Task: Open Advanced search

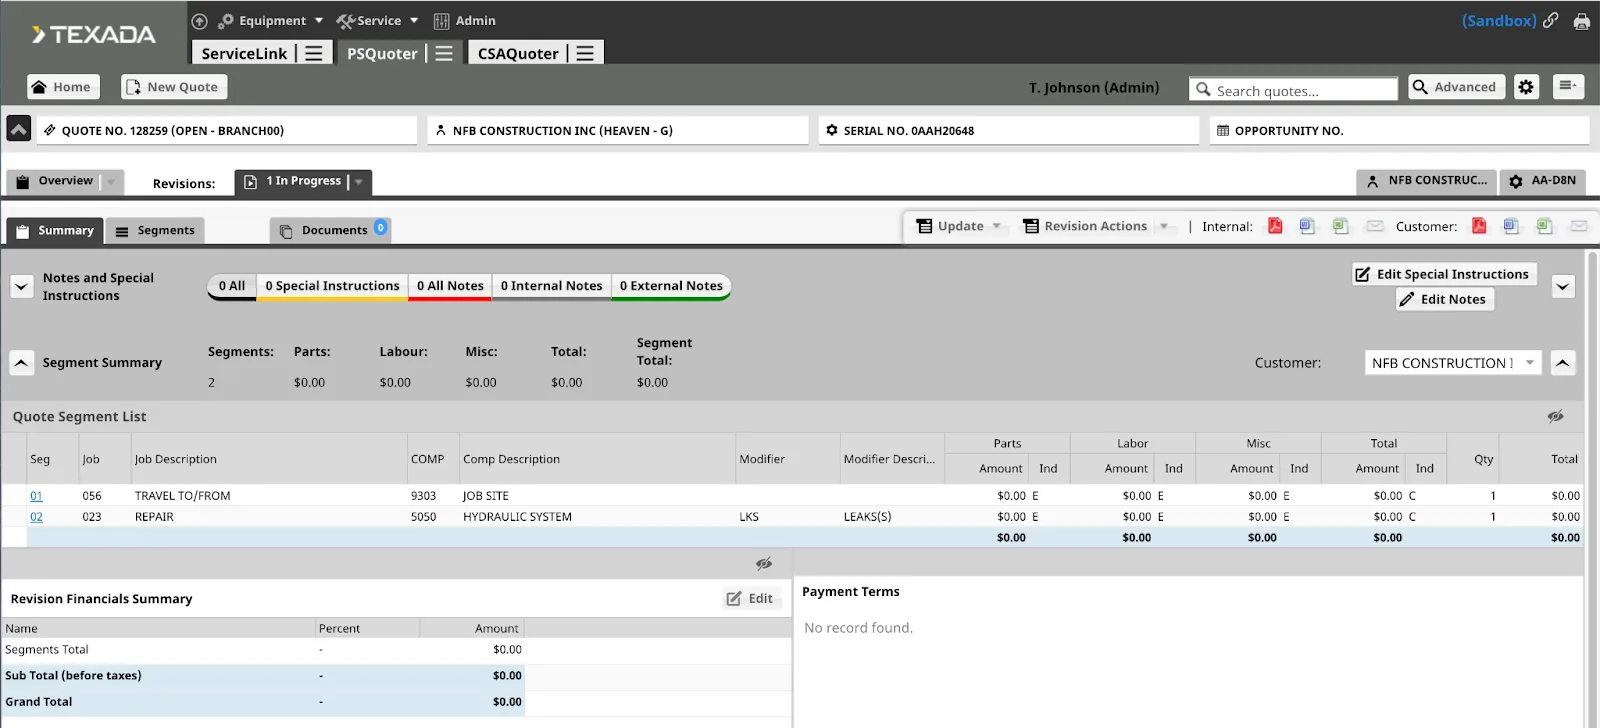Action: coord(1456,87)
